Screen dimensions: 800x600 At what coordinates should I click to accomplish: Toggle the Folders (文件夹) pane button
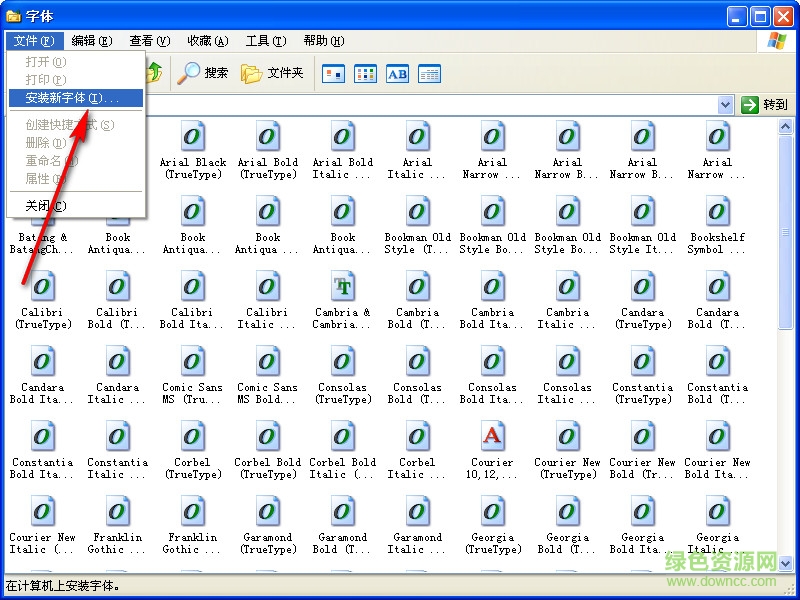(x=272, y=73)
